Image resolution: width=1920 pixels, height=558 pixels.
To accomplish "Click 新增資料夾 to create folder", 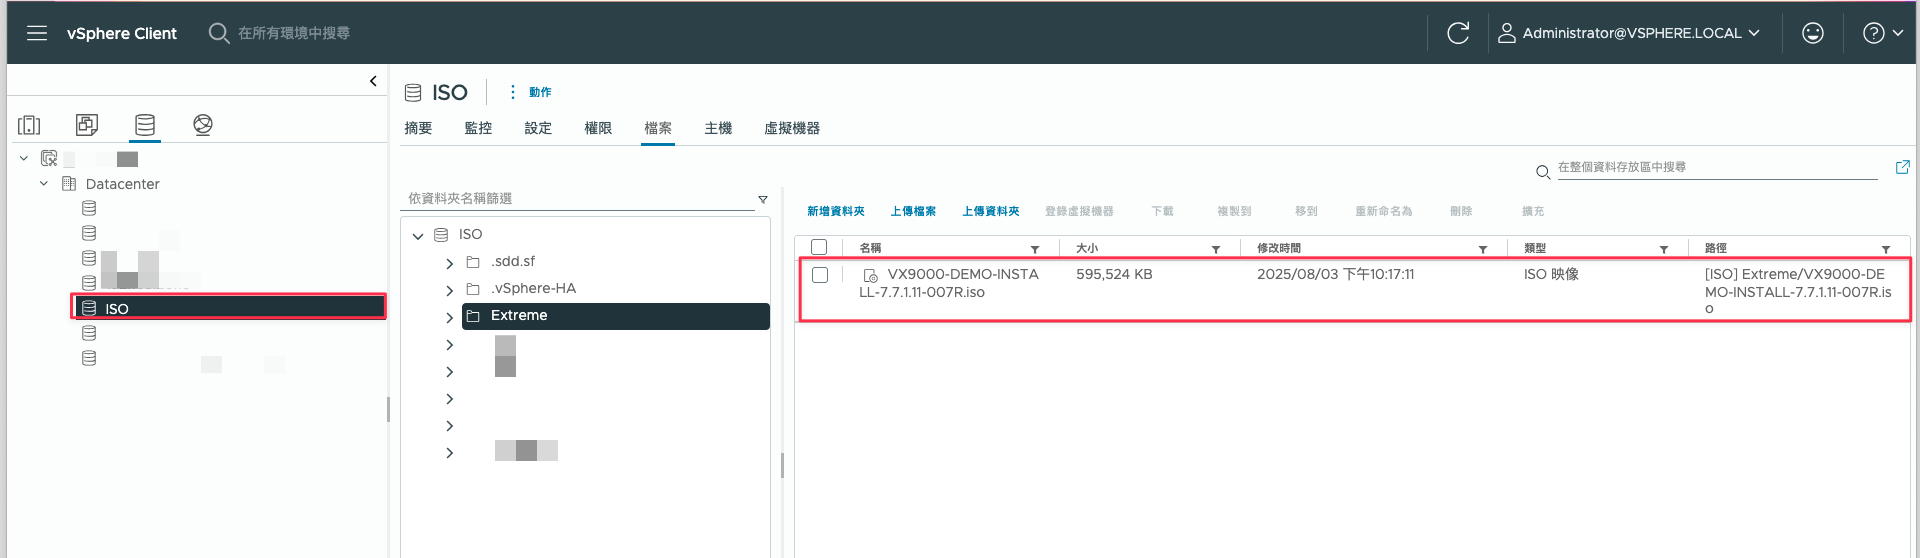I will pyautogui.click(x=835, y=211).
